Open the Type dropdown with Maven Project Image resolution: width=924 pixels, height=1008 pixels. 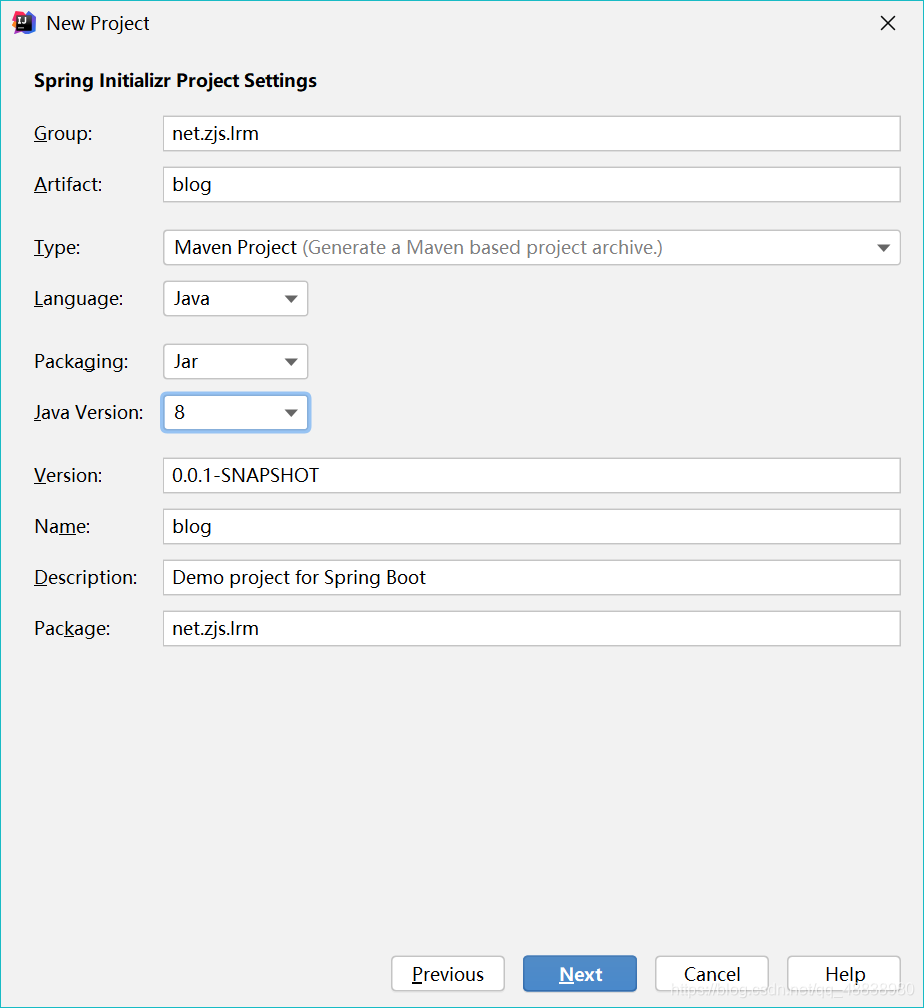pyautogui.click(x=531, y=248)
